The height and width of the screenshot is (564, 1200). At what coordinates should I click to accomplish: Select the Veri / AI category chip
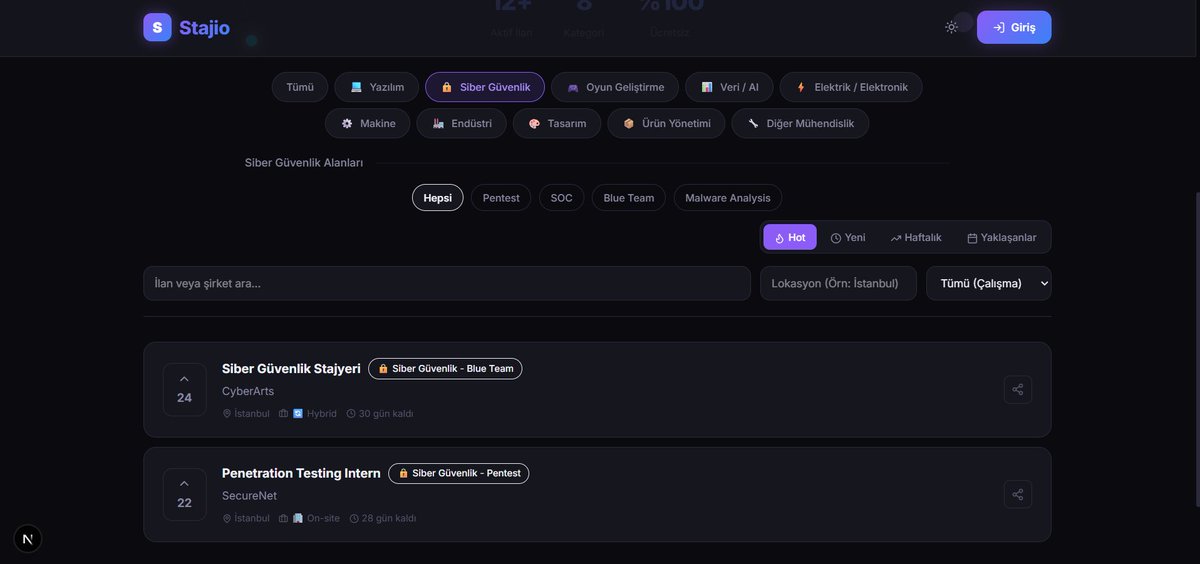click(x=729, y=87)
